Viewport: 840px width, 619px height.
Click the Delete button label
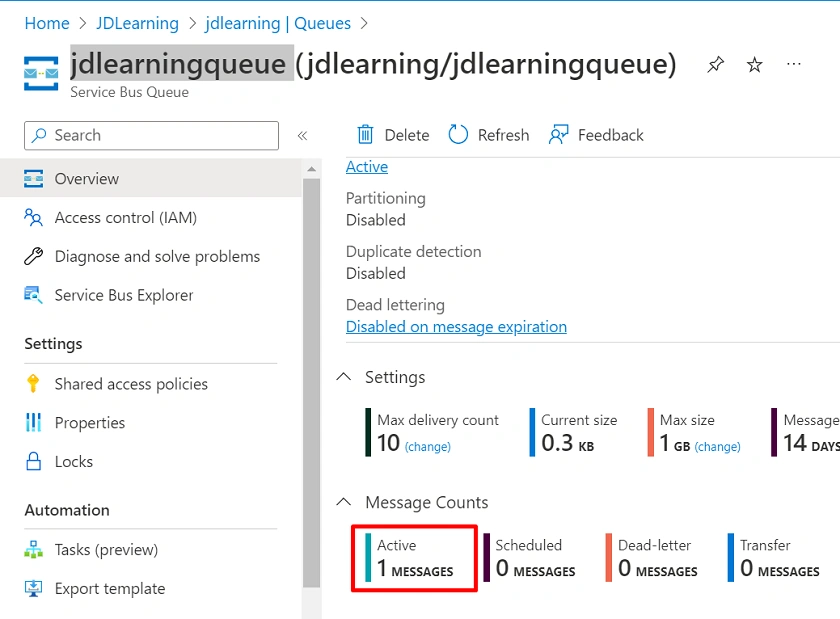pyautogui.click(x=407, y=135)
